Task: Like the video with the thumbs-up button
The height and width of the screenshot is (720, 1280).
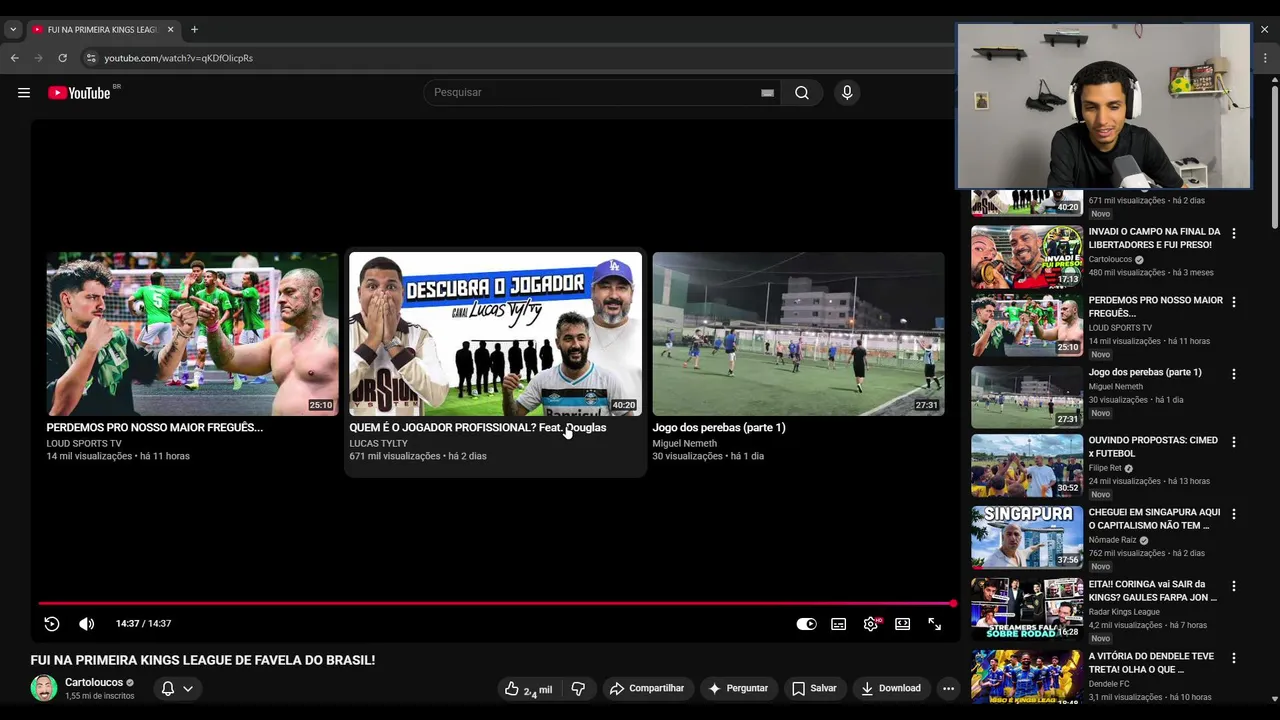Action: pos(528,689)
